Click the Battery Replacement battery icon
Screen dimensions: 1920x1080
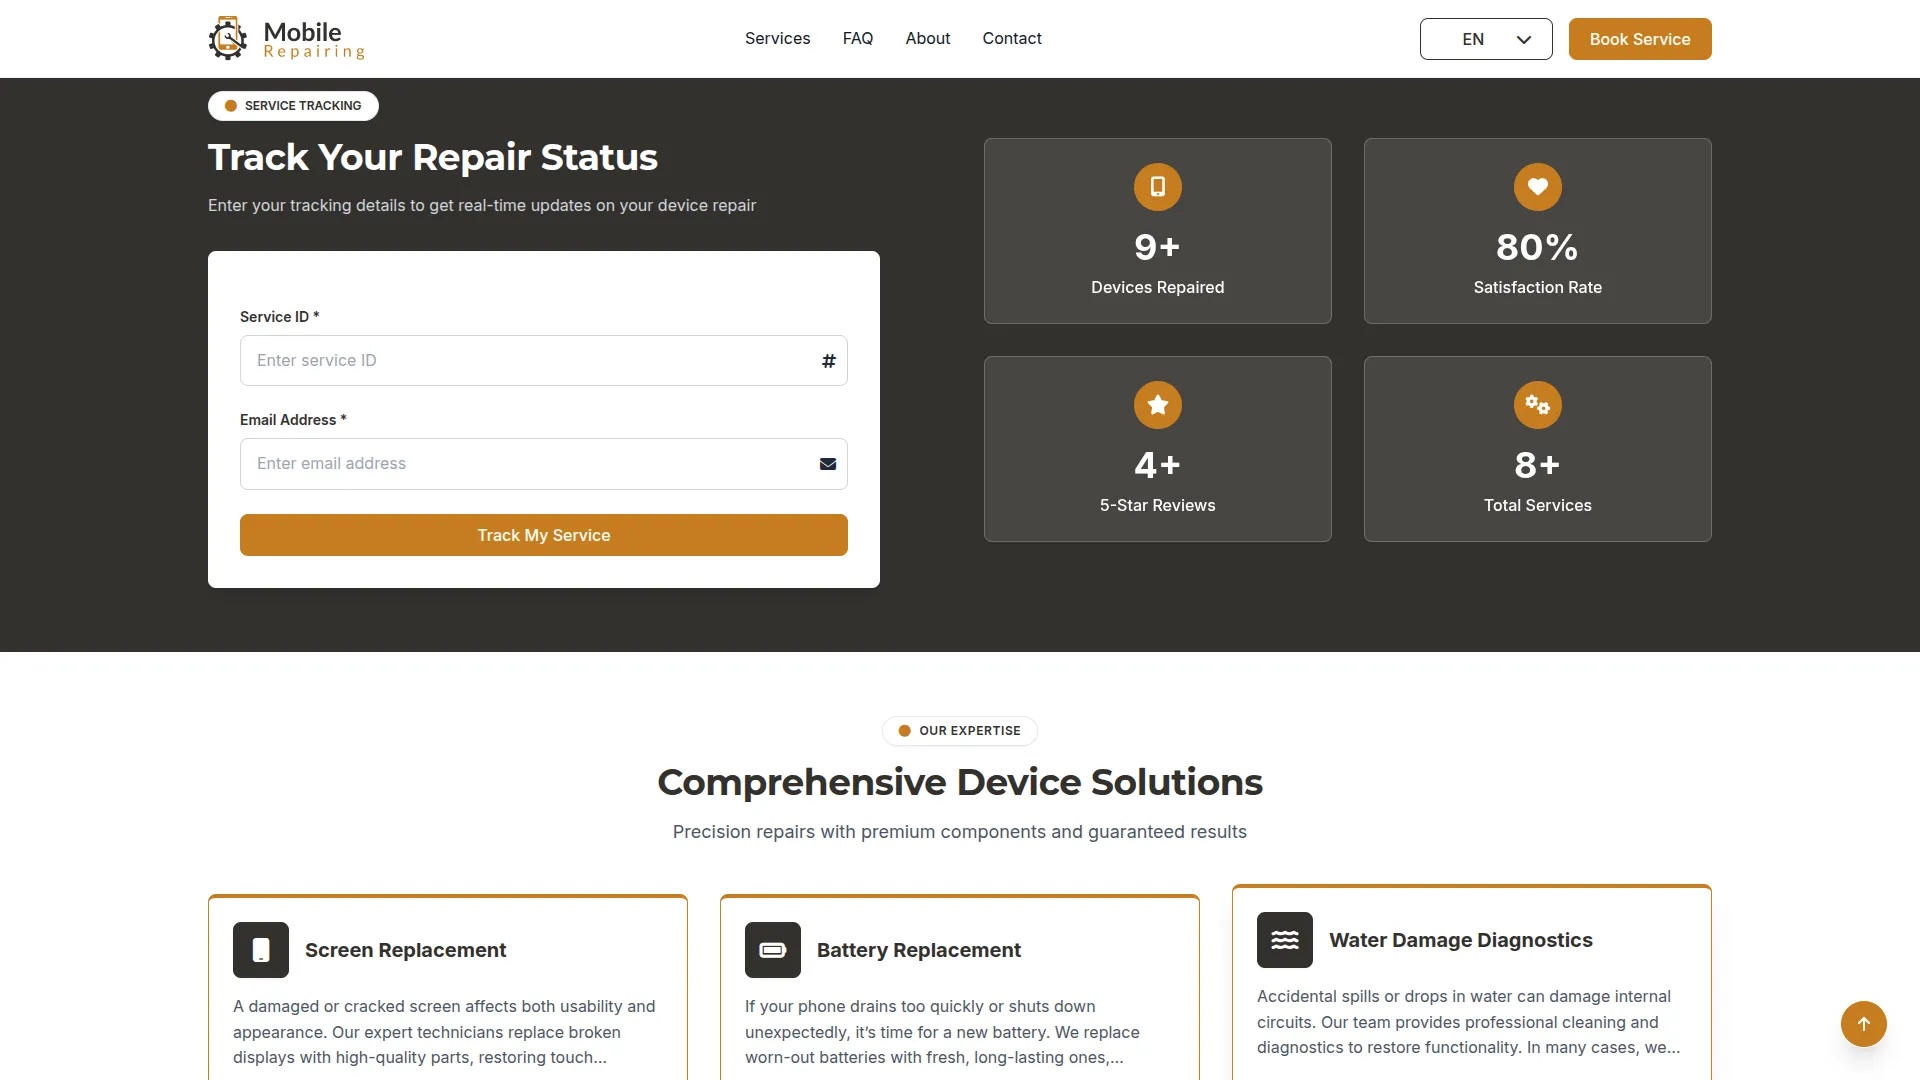click(x=772, y=950)
